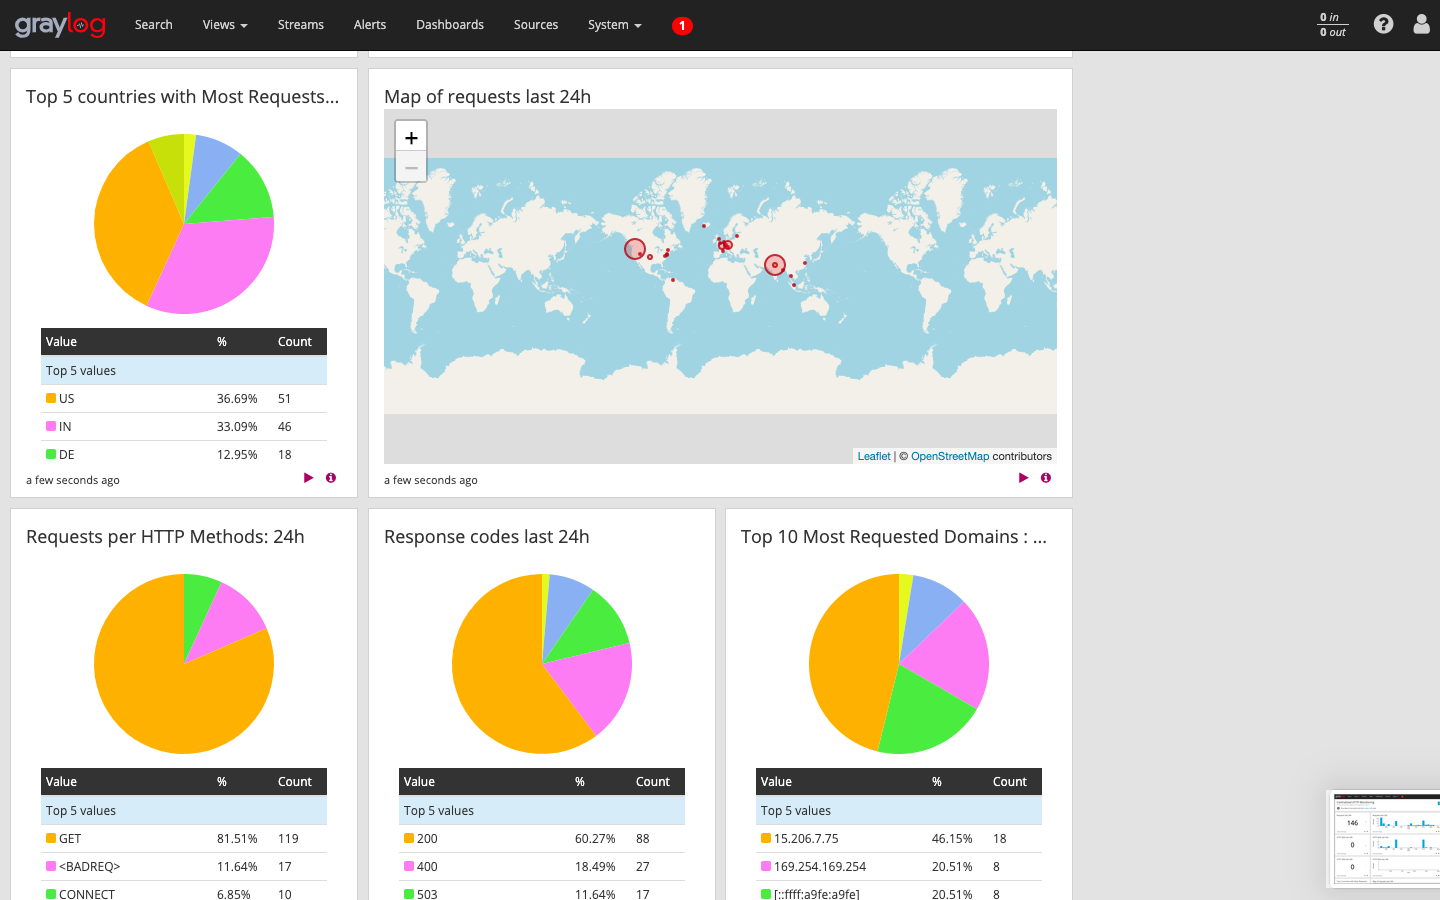Zoom out the map with minus button
This screenshot has height=900, width=1440.
point(411,167)
